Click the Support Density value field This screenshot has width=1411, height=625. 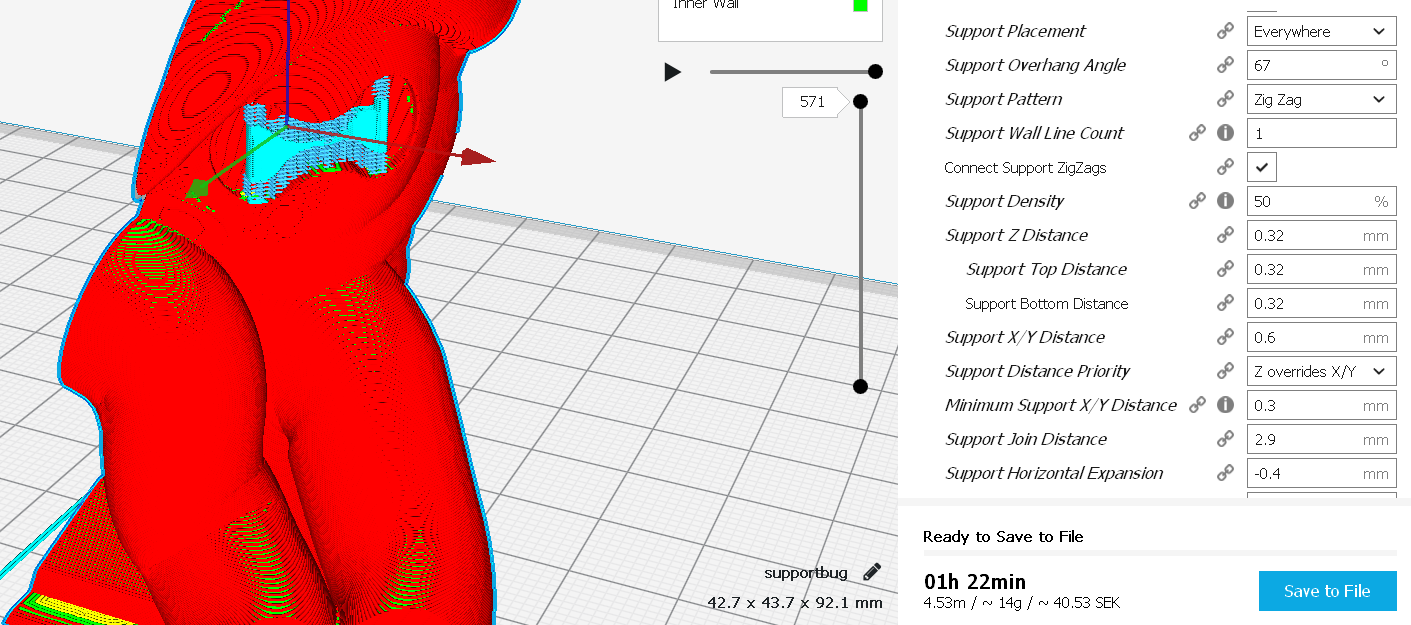[1321, 201]
